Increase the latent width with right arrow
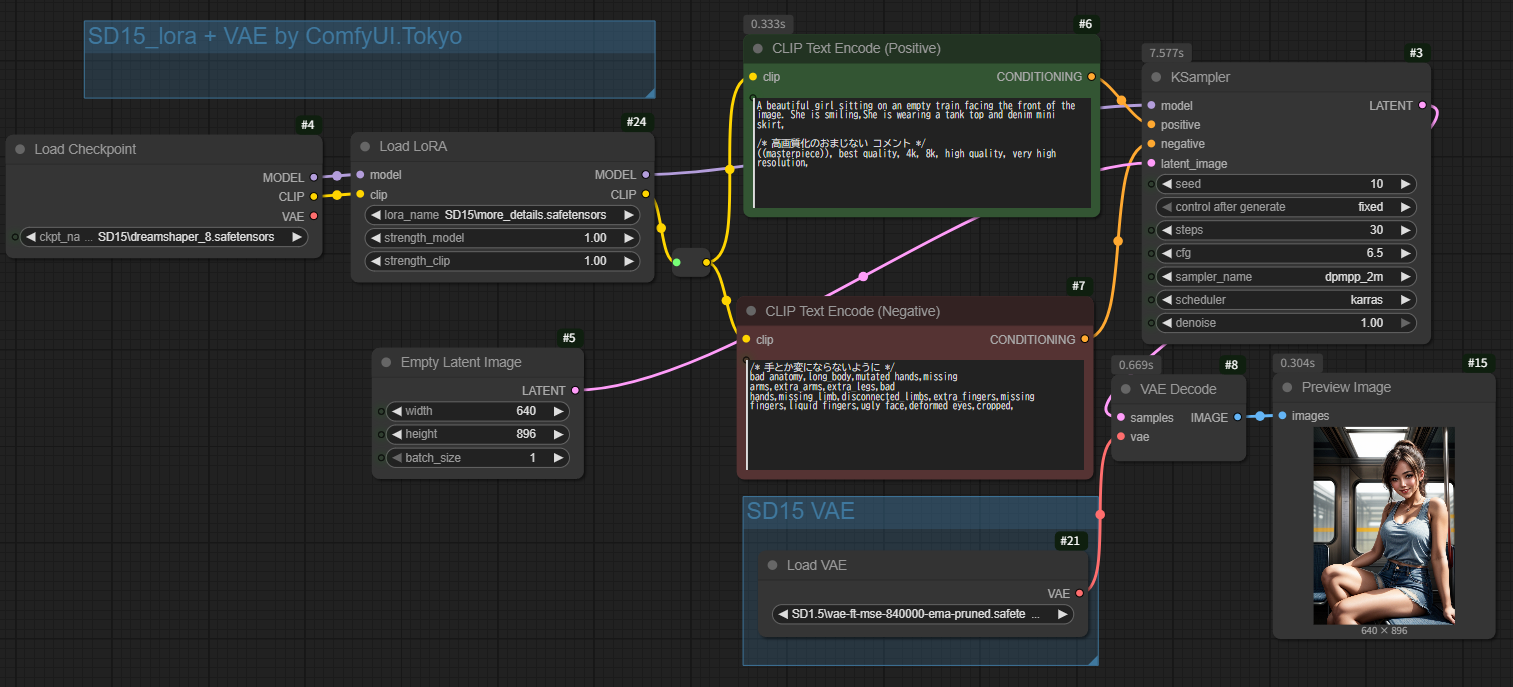Image resolution: width=1513 pixels, height=687 pixels. point(558,411)
